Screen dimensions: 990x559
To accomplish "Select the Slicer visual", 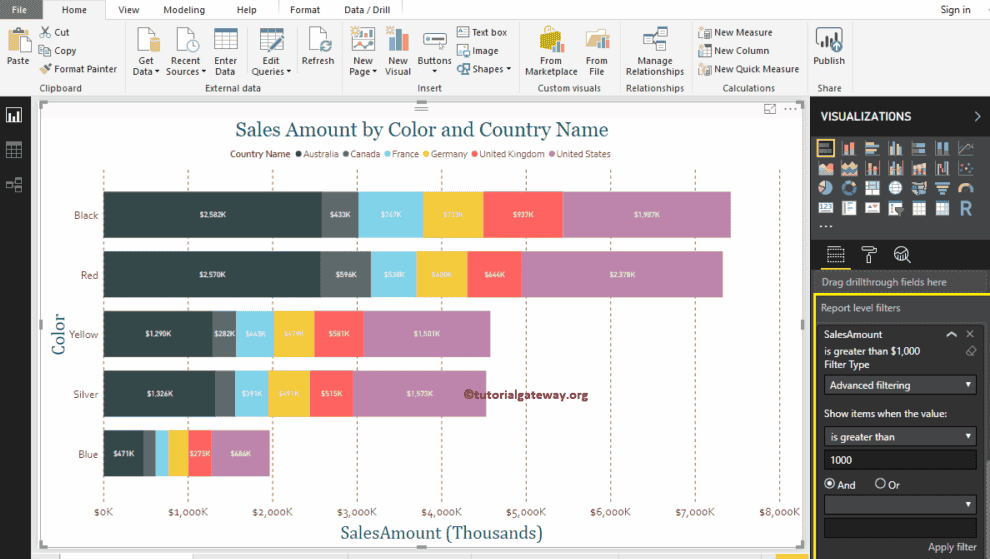I will coord(895,208).
